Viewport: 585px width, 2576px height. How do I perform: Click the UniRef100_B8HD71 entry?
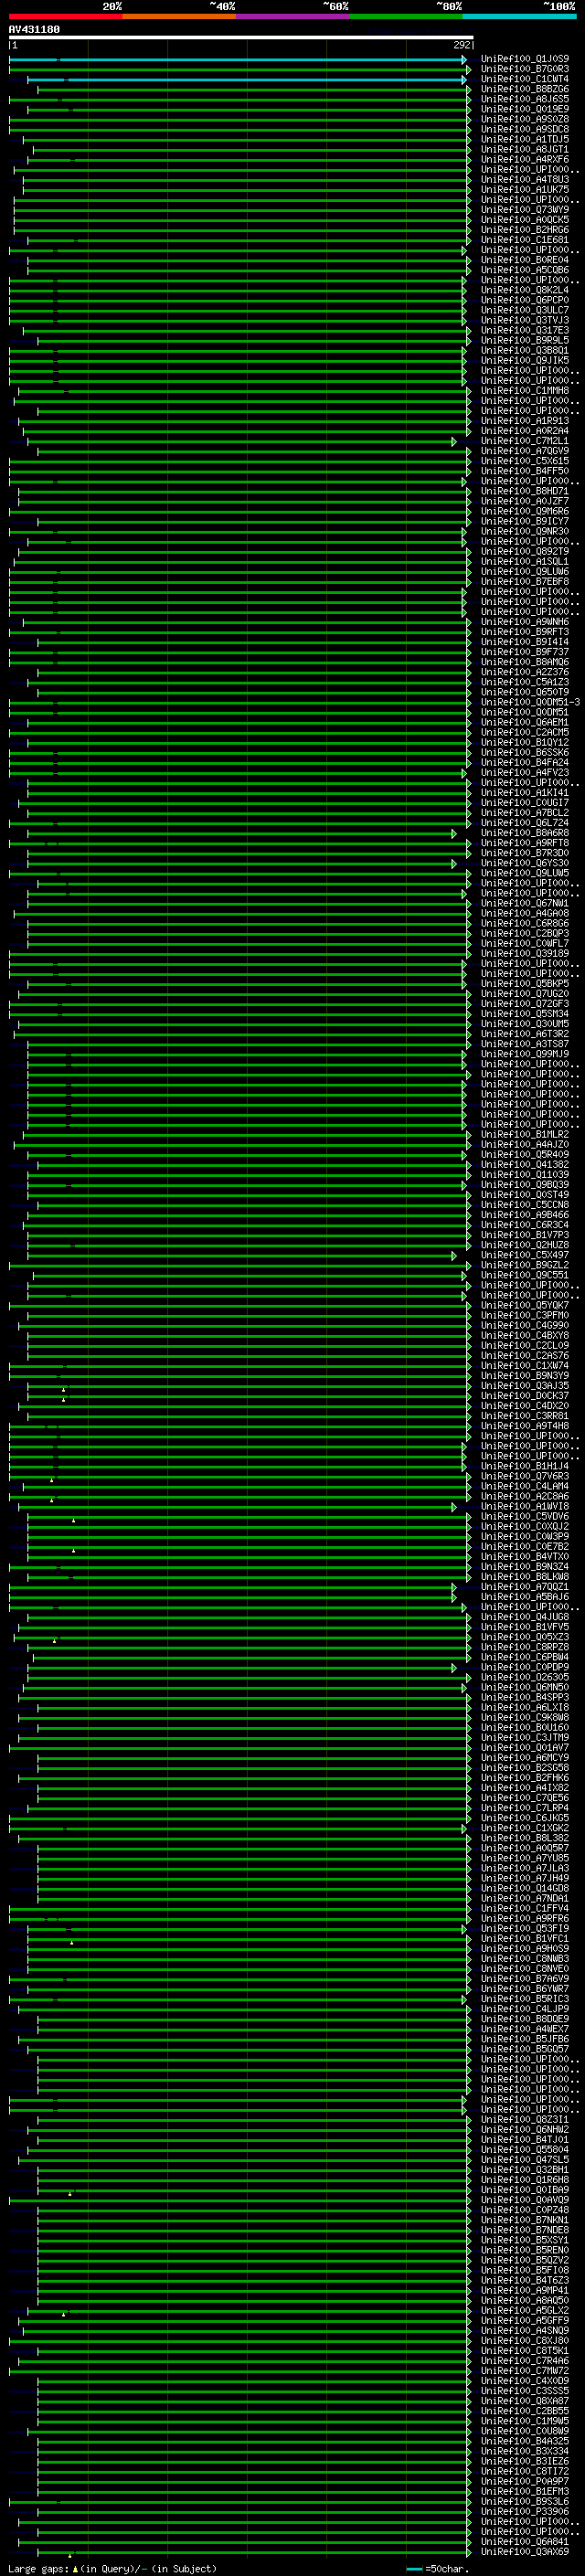525,491
